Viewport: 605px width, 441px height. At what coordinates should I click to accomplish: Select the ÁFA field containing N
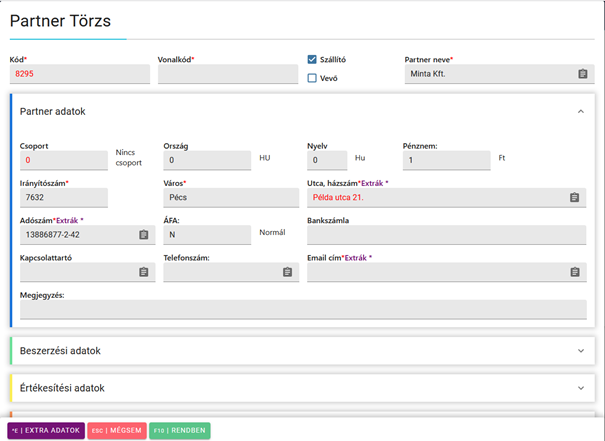[x=206, y=235]
